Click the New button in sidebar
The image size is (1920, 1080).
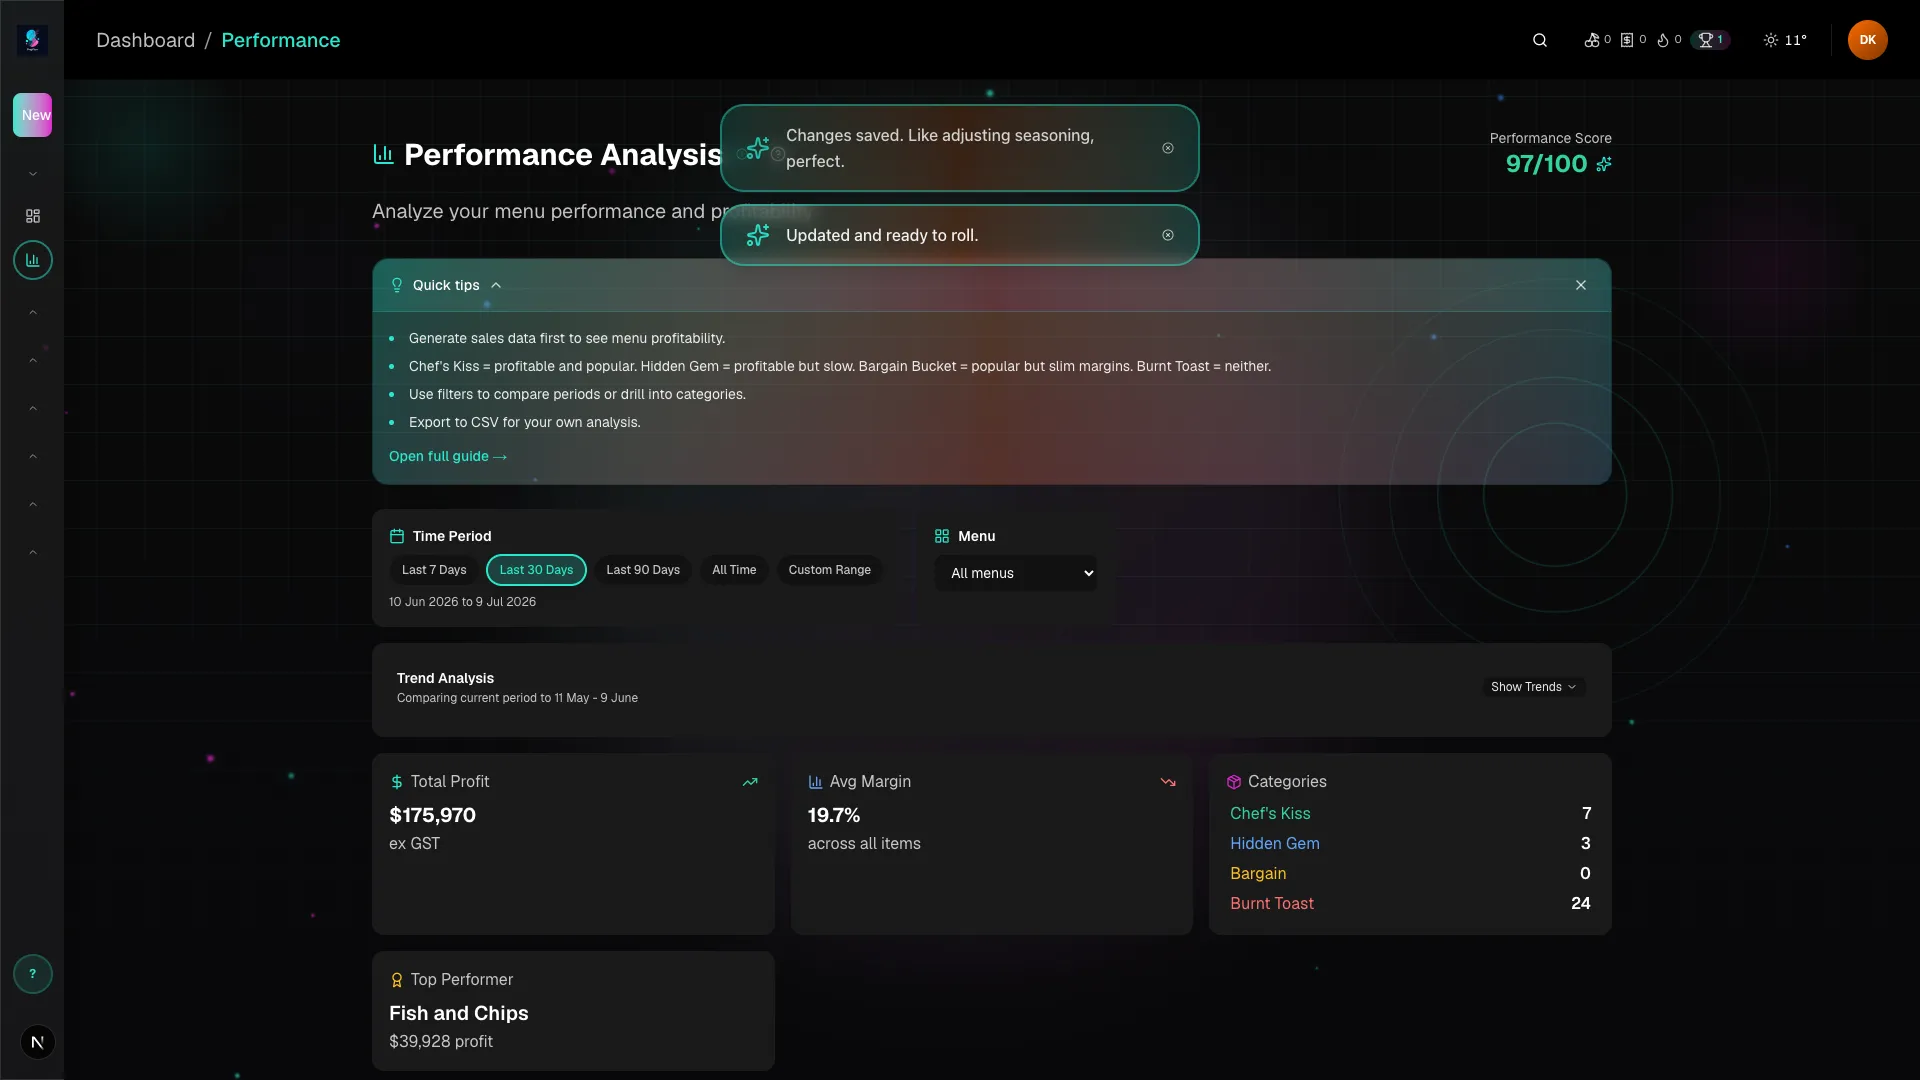[33, 115]
